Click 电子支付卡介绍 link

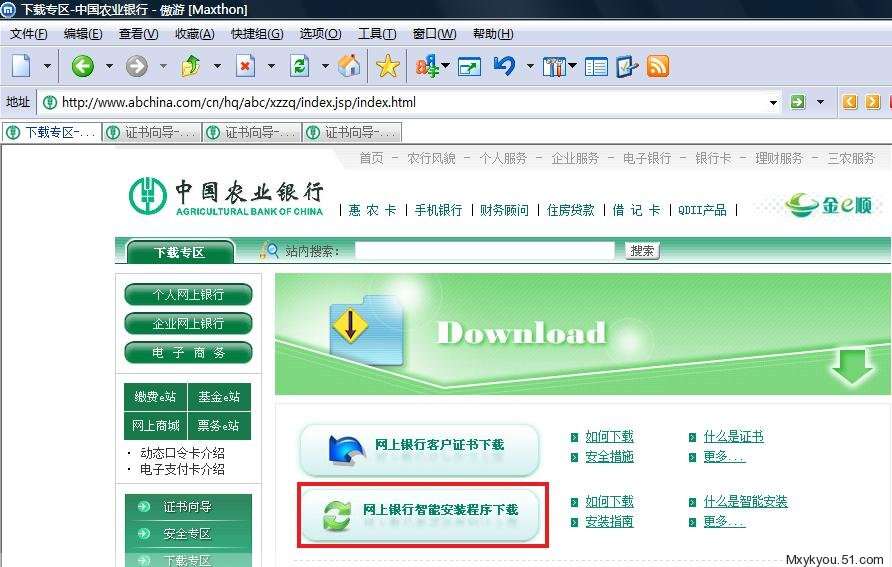182,469
